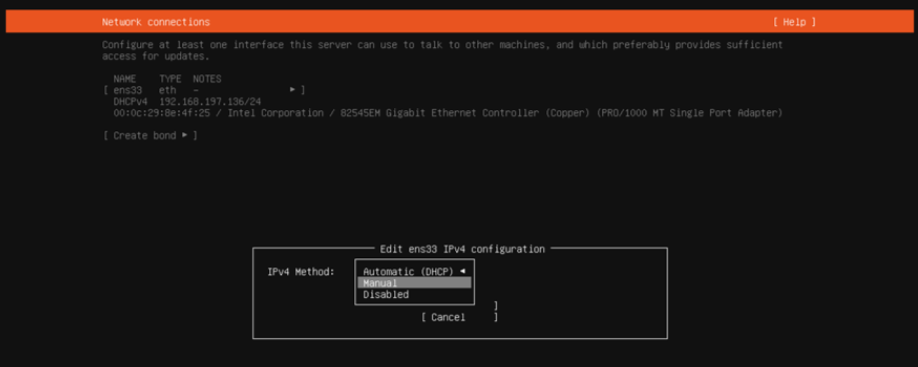Click the Edit ens33 IPv4 configuration title

coord(463,249)
